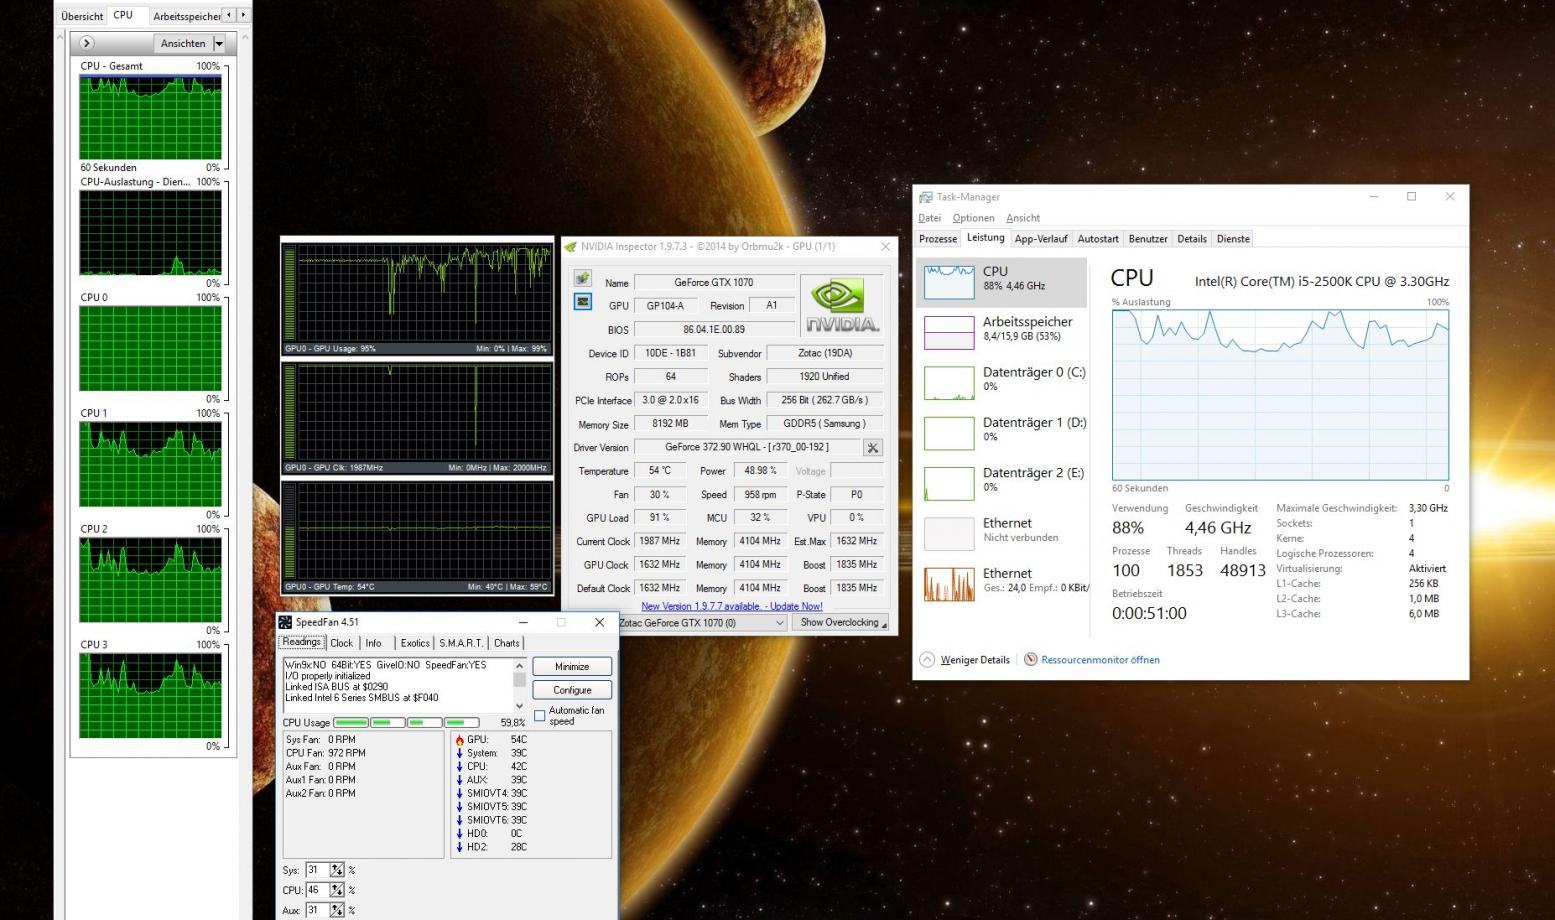
Task: Click the upload screenshot icon in NVIDIA Inspector
Action: (x=583, y=279)
